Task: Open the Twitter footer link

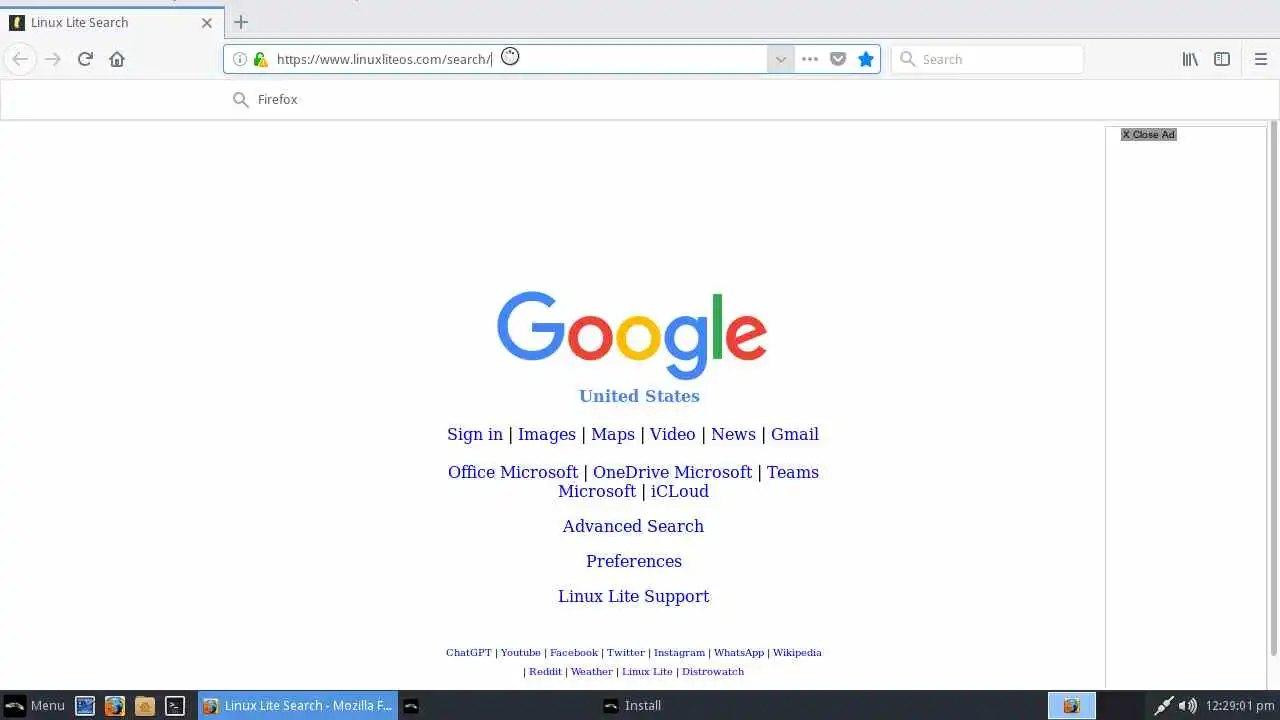Action: (x=626, y=652)
